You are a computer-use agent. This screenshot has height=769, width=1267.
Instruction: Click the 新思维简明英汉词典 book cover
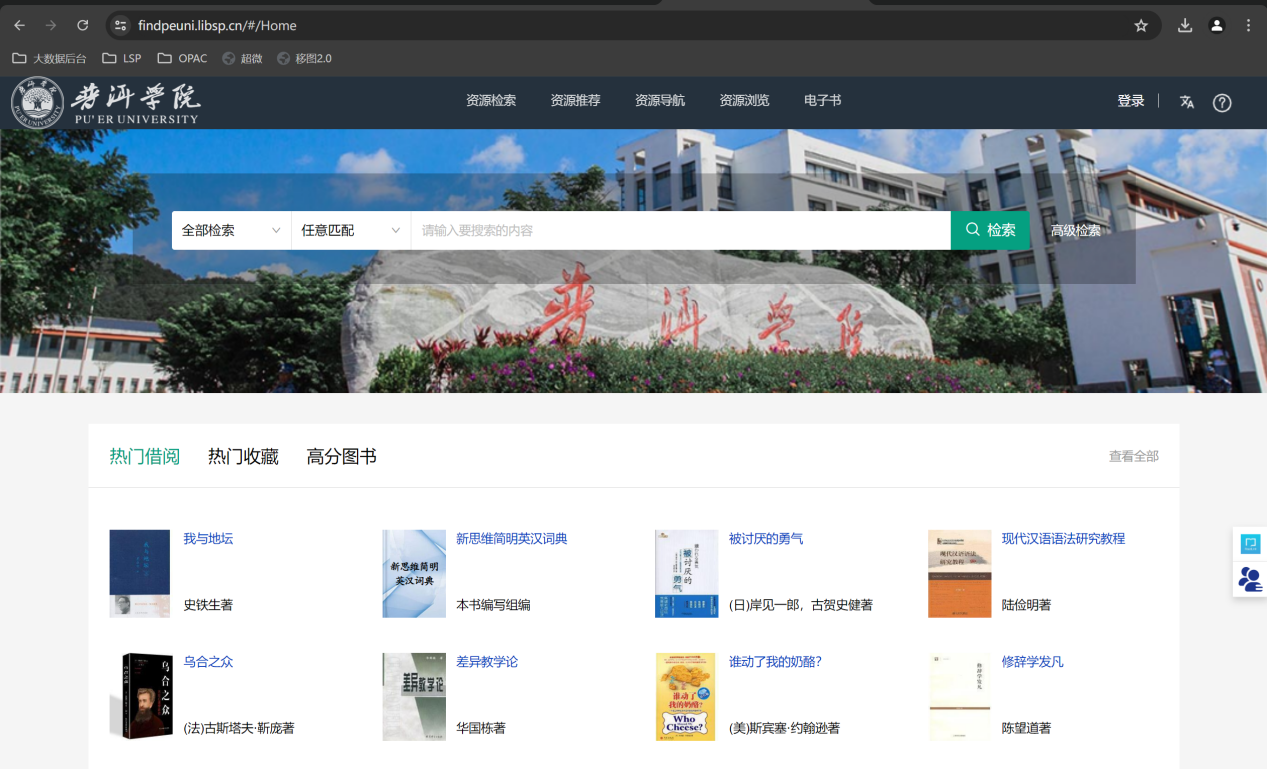click(x=414, y=574)
